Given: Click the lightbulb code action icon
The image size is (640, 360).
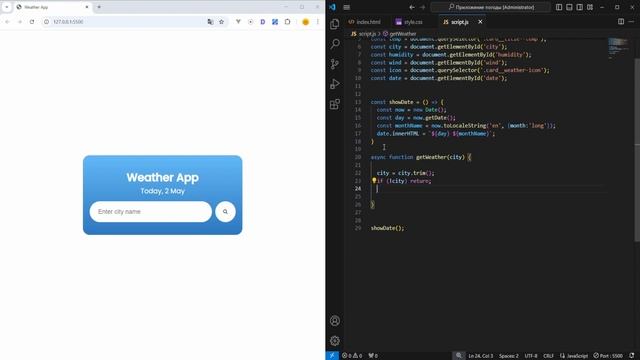Looking at the screenshot, I should [374, 180].
